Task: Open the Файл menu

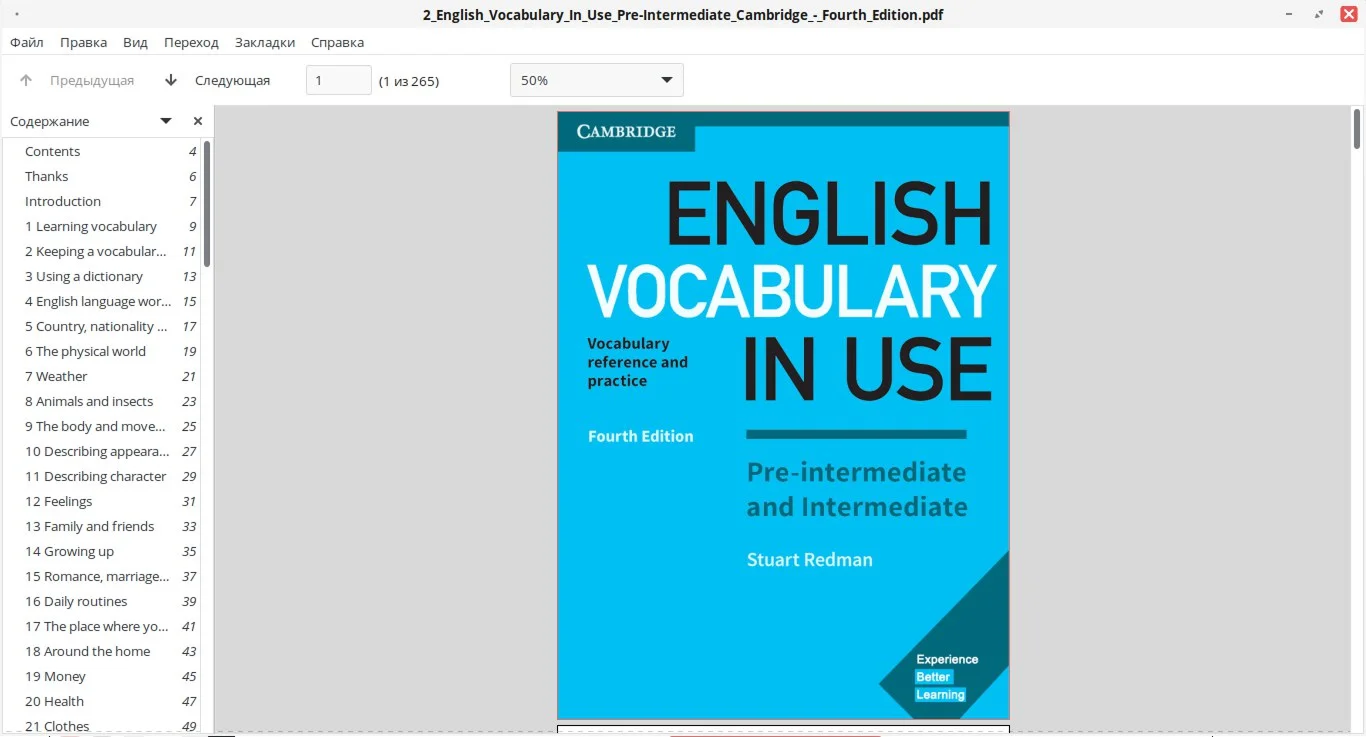Action: [27, 42]
